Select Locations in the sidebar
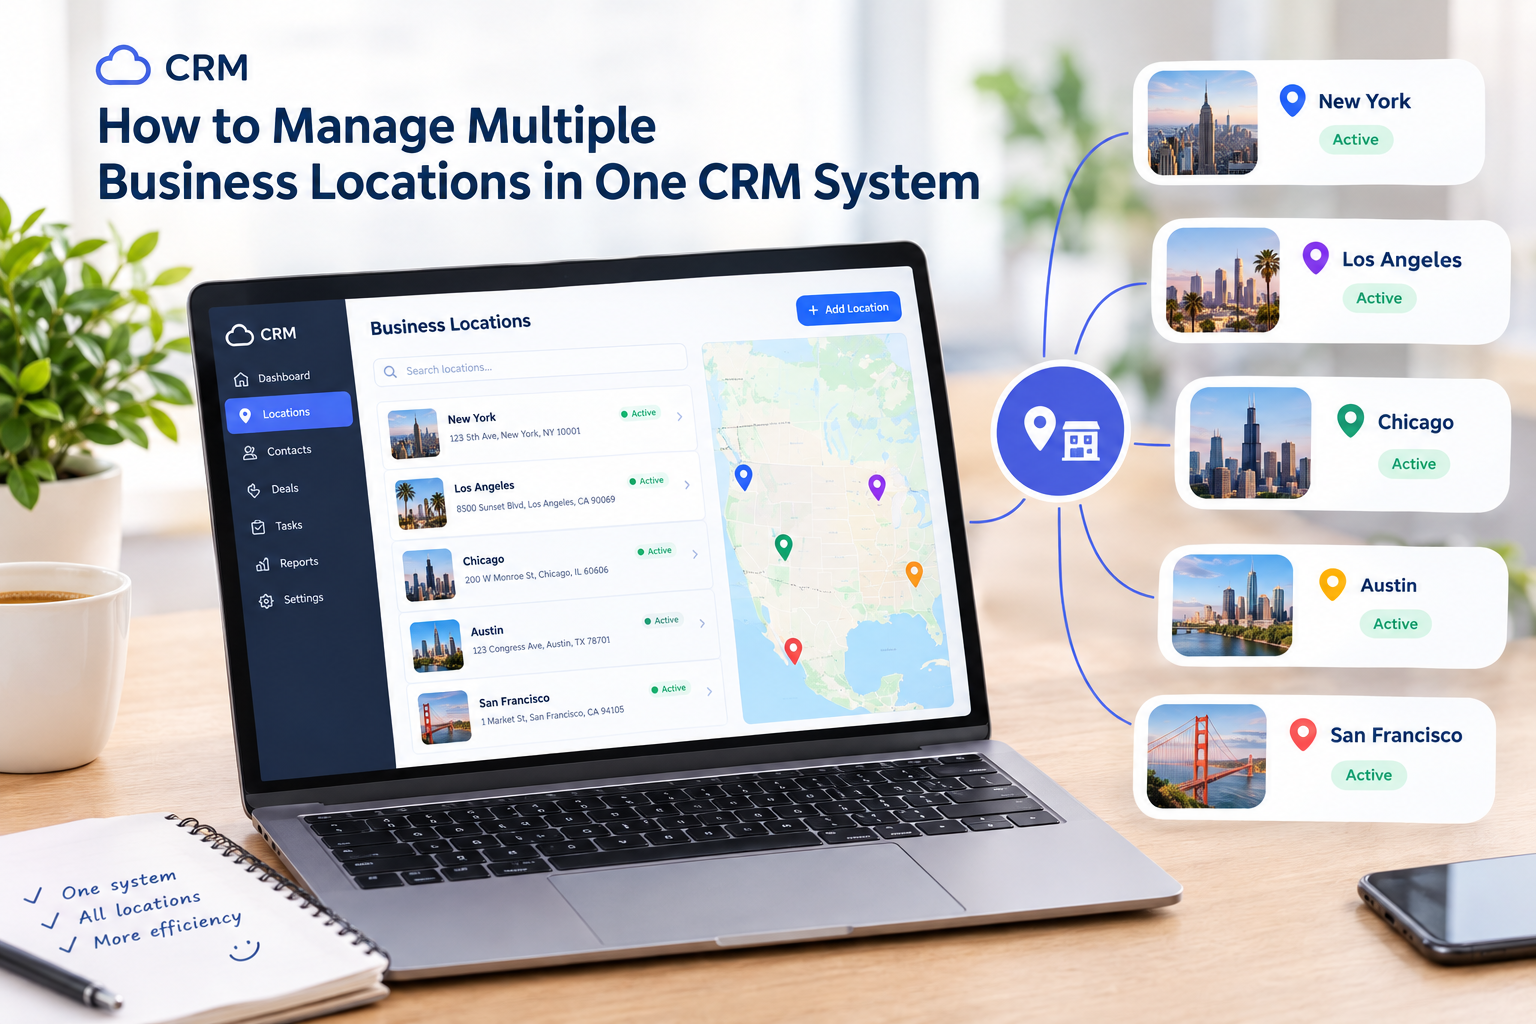The image size is (1536, 1024). tap(288, 413)
